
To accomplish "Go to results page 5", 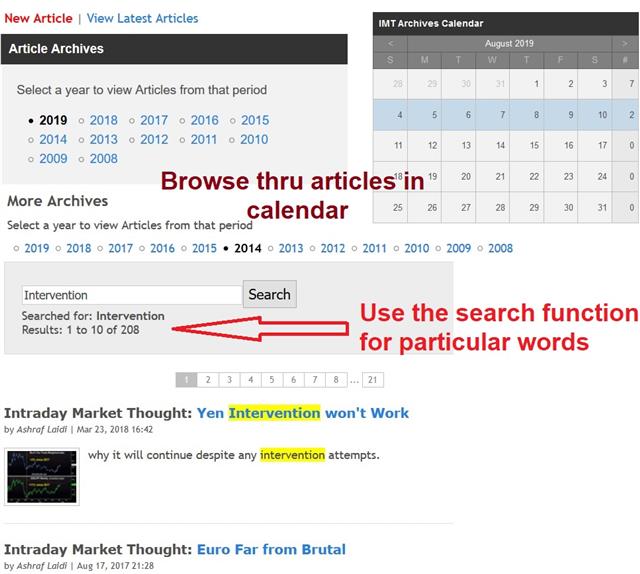I will (x=272, y=380).
